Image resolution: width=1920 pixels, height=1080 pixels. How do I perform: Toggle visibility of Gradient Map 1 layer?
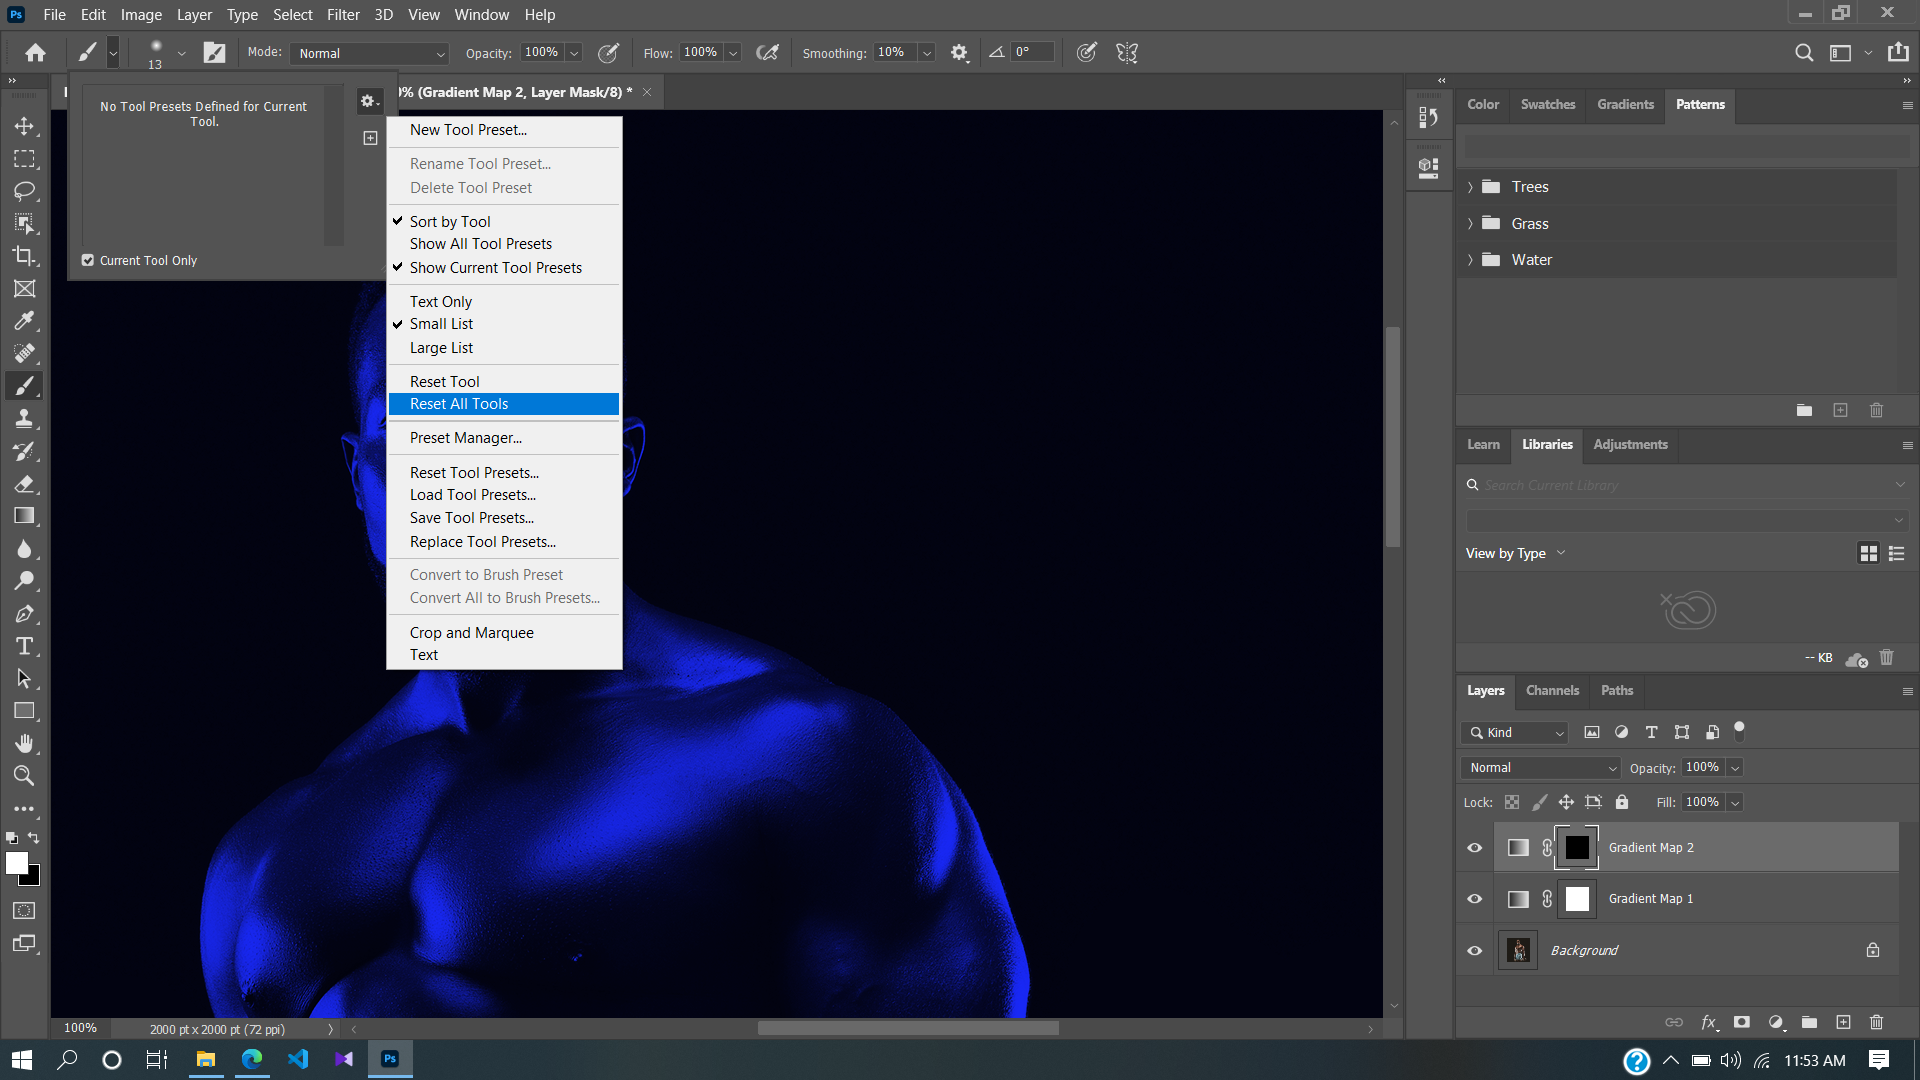(1476, 898)
